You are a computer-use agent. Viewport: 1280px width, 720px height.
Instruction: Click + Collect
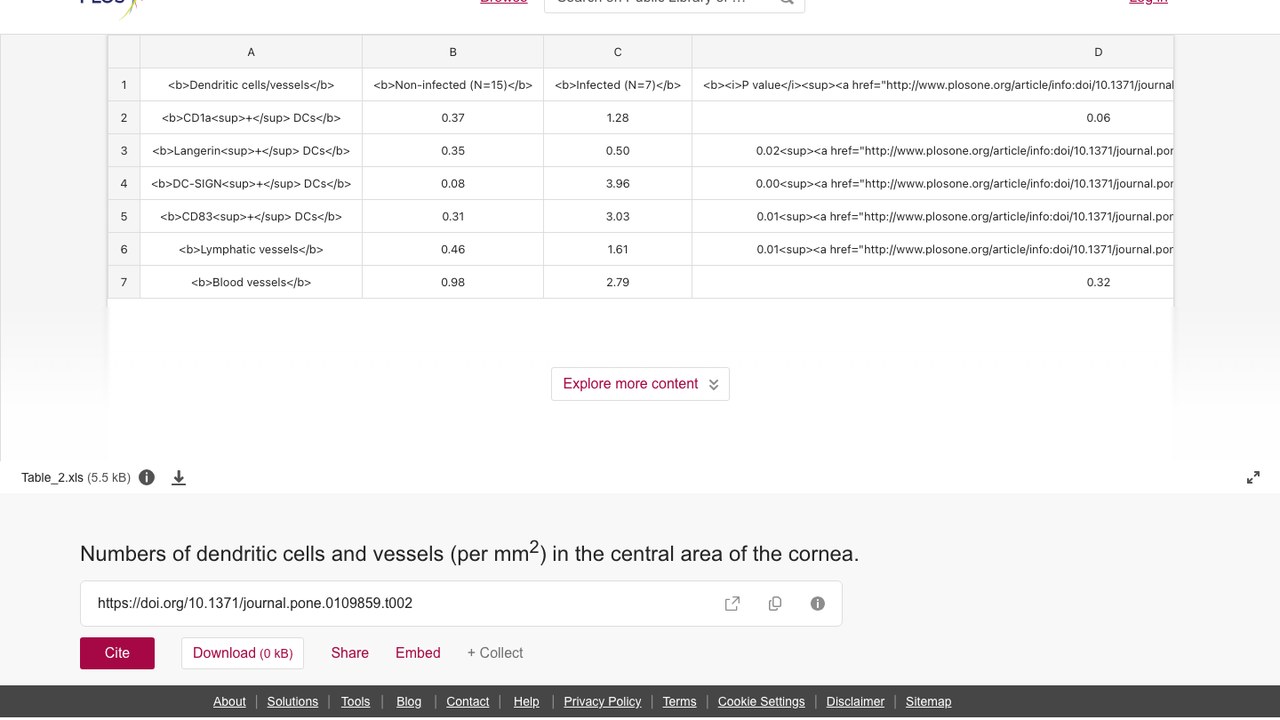[495, 653]
